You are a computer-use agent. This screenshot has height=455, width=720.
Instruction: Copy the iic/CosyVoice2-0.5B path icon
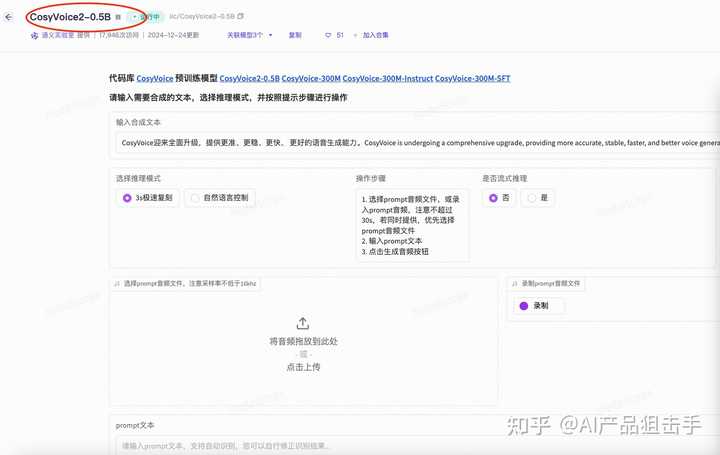pyautogui.click(x=241, y=16)
